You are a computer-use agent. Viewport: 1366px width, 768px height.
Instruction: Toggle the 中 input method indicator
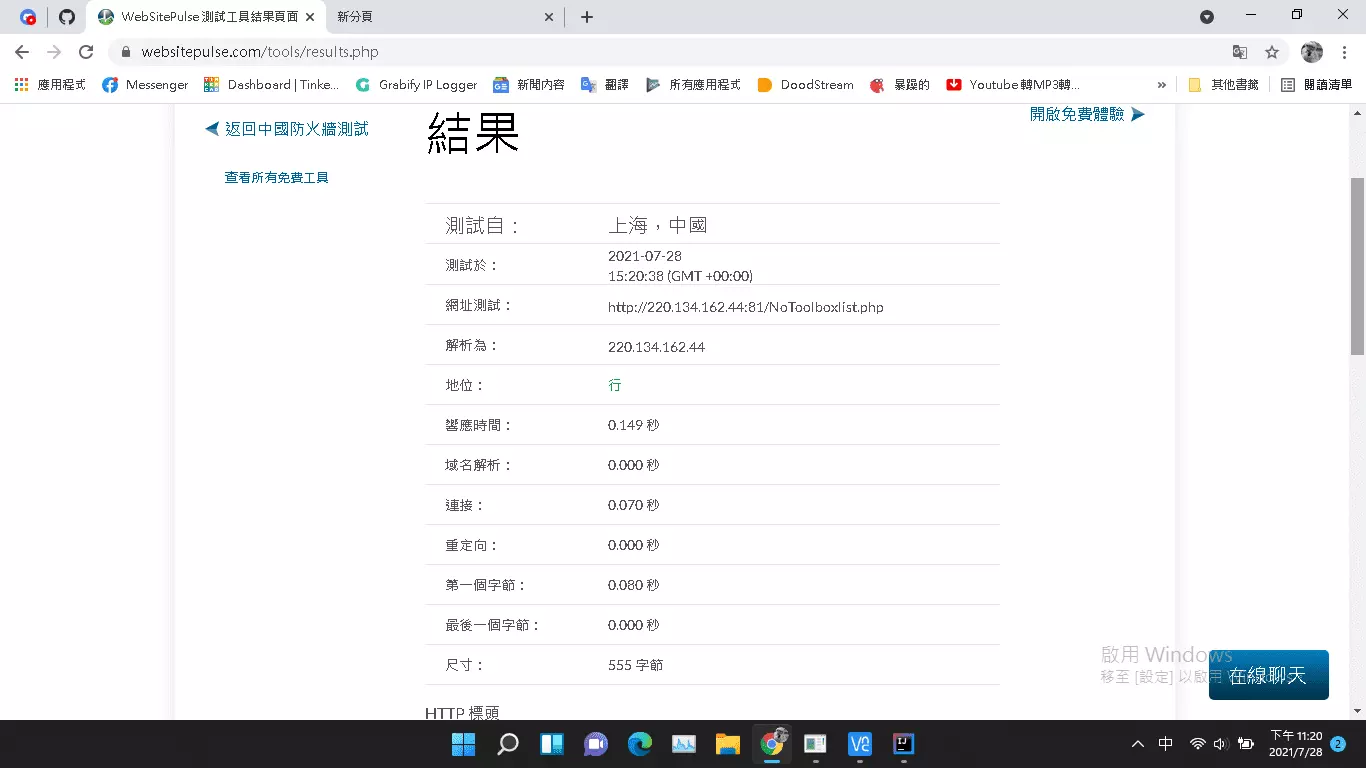(1166, 744)
